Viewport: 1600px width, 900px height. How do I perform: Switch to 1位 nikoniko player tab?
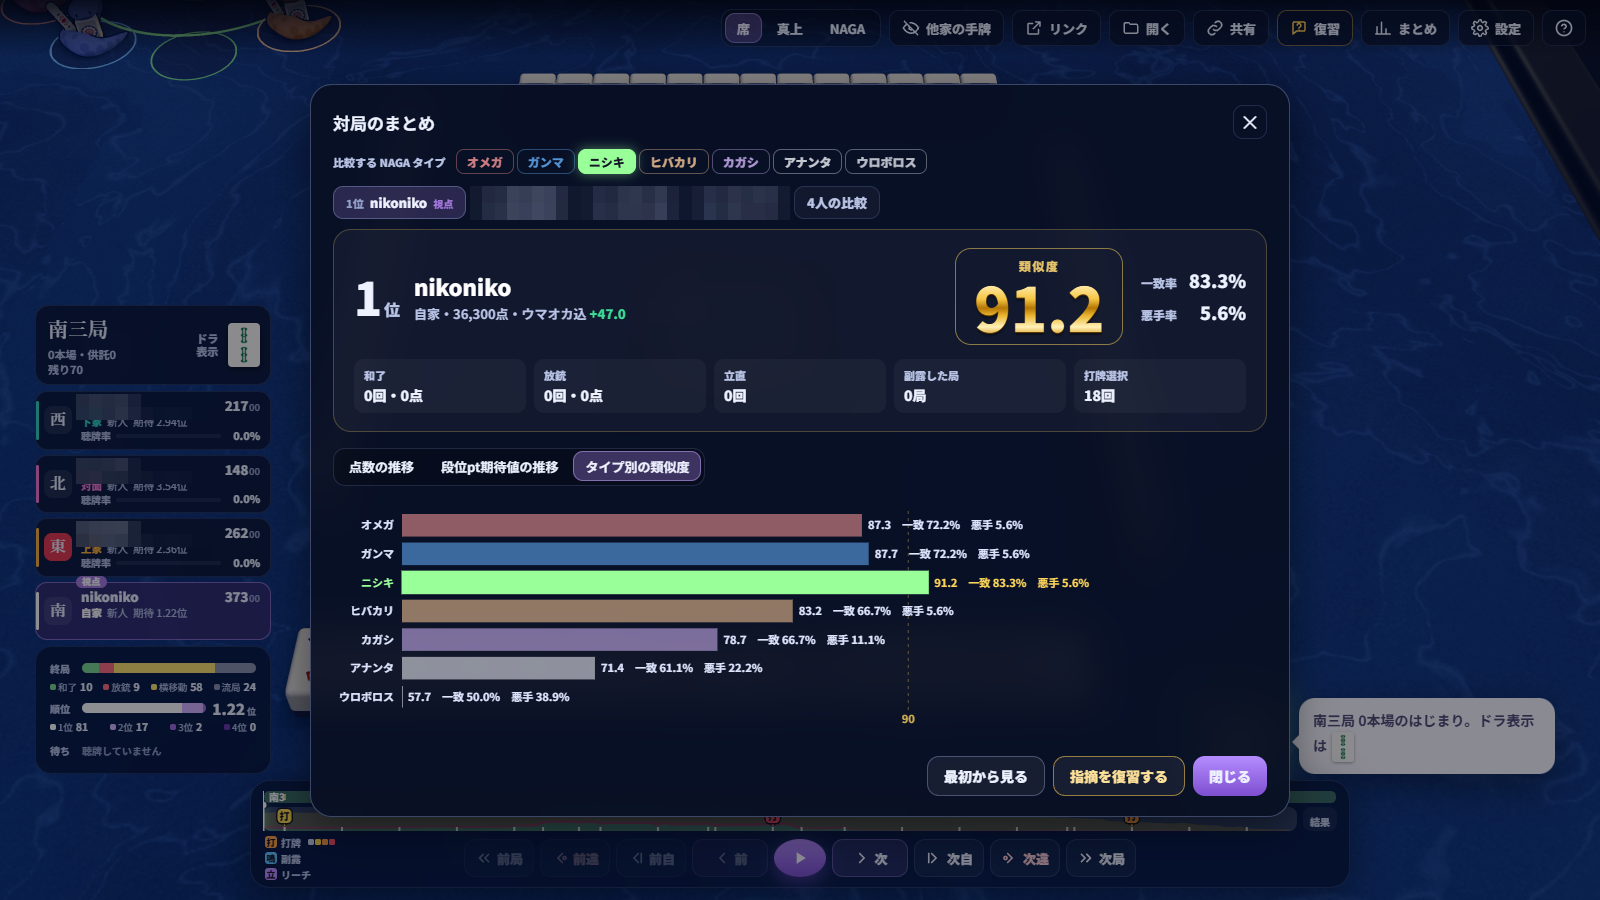[399, 203]
